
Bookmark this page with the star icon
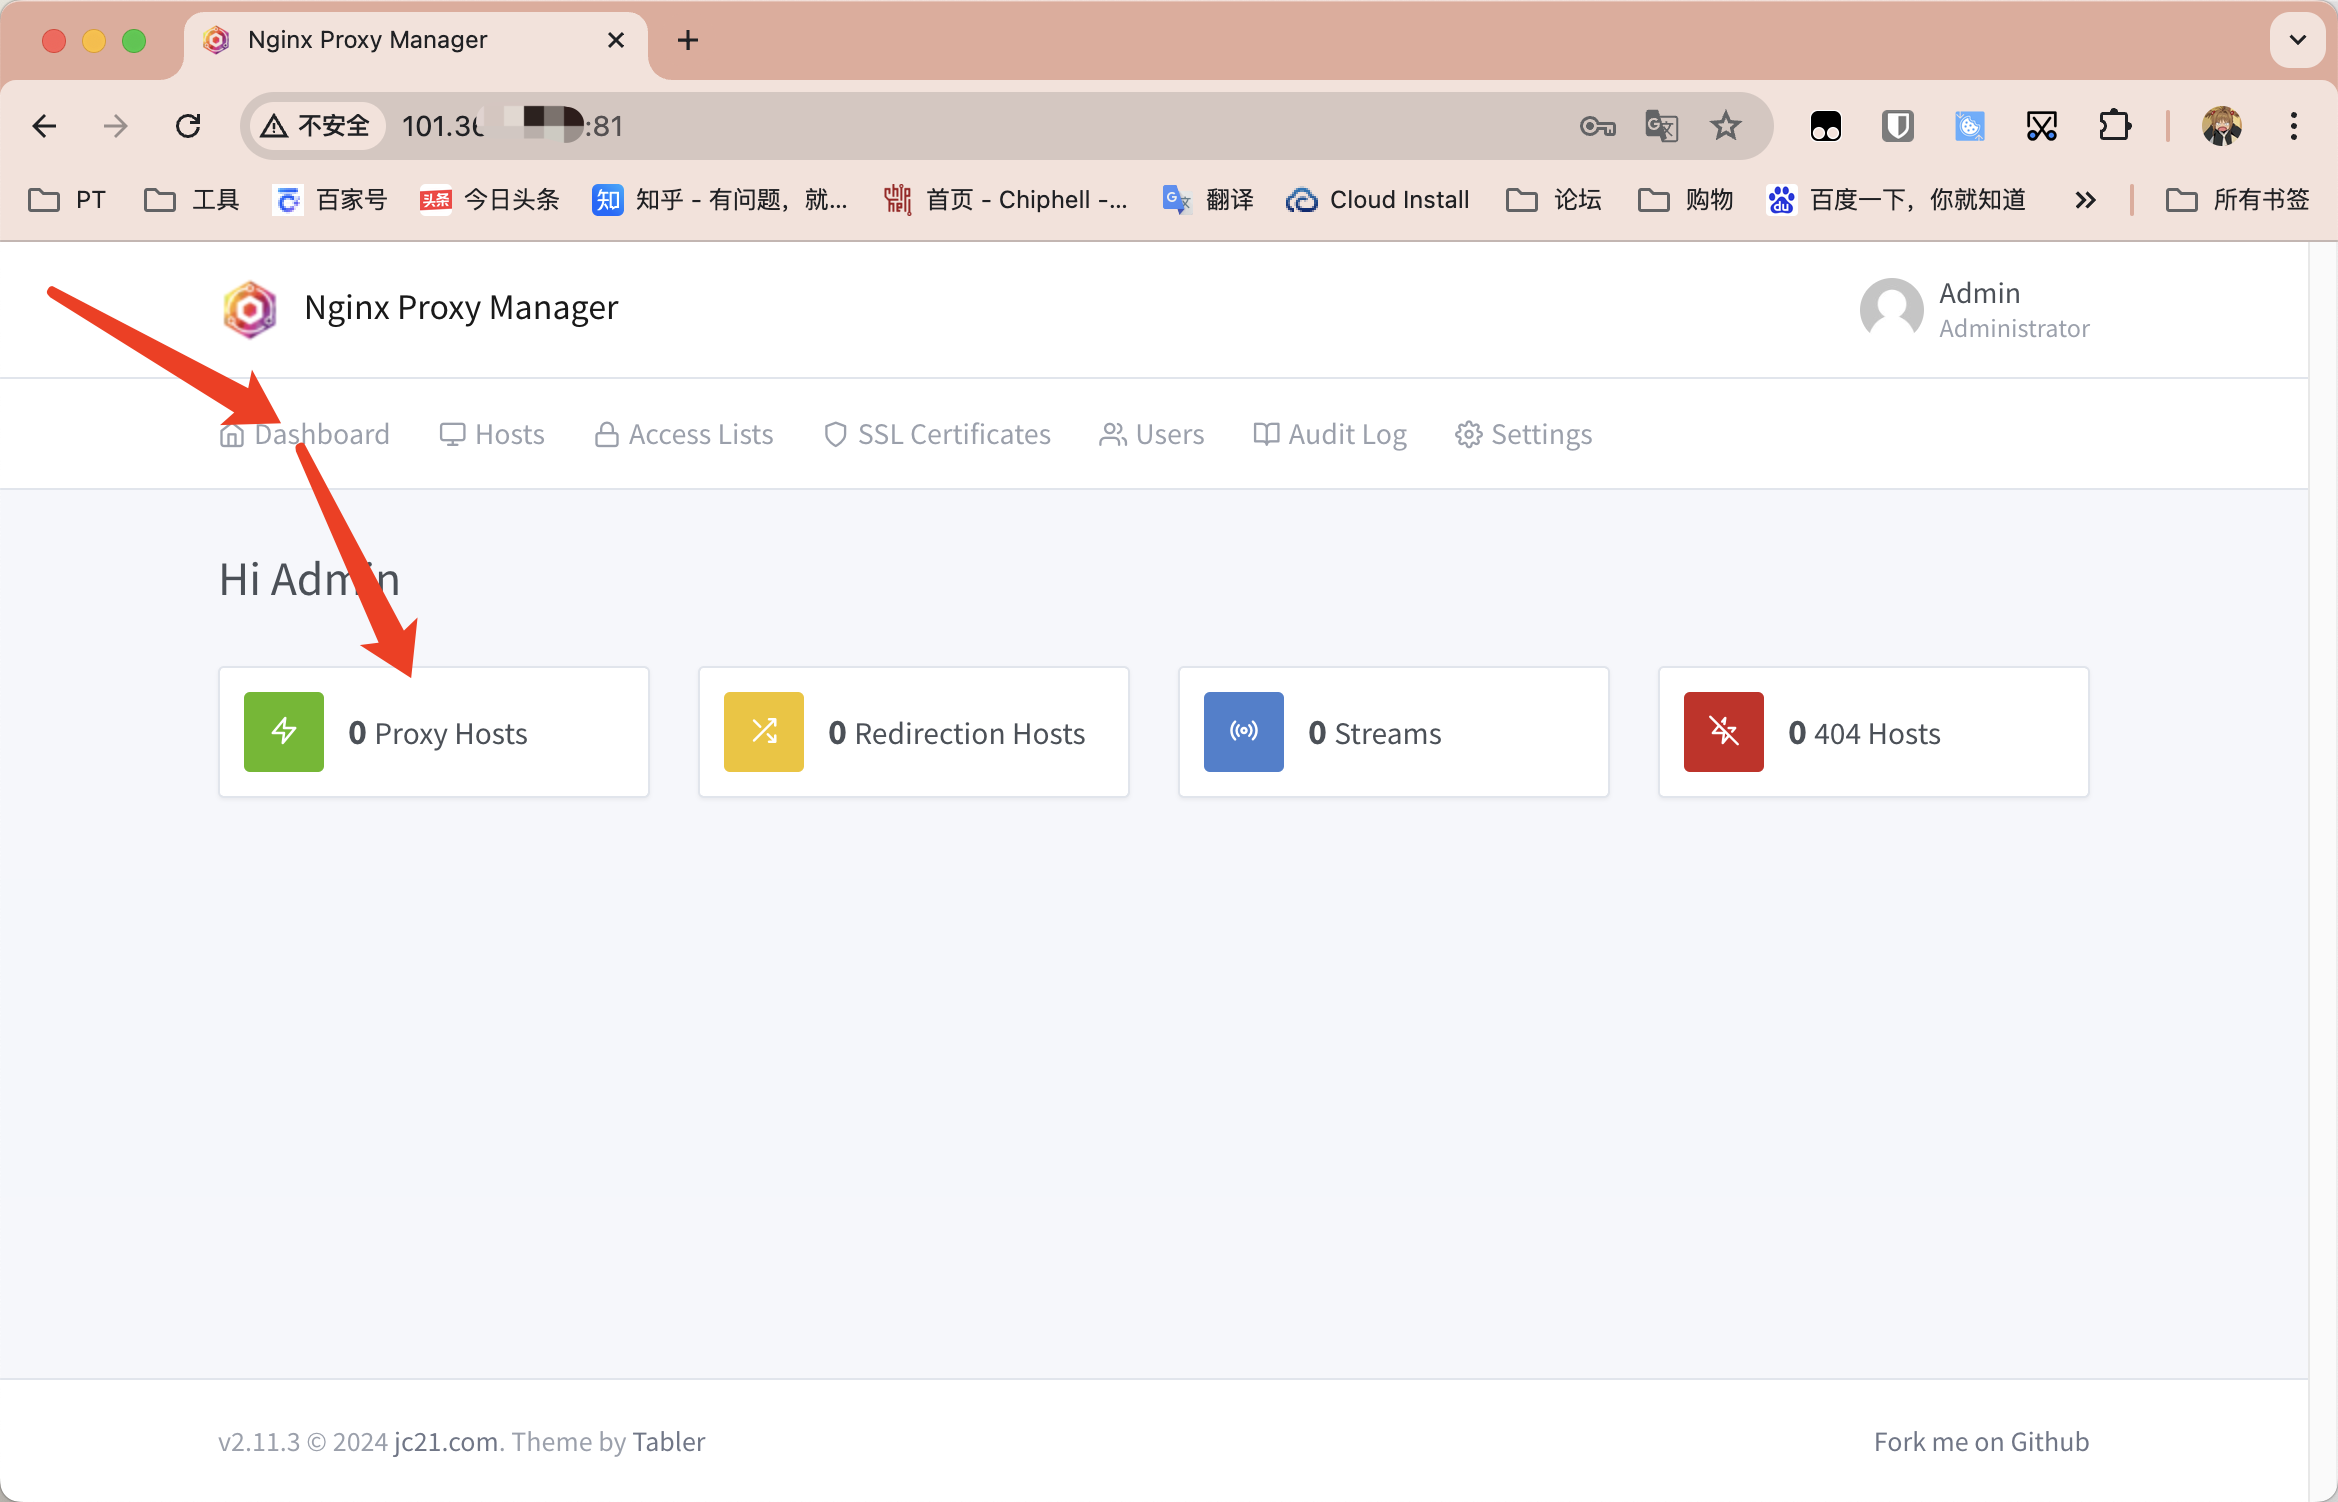(1726, 126)
